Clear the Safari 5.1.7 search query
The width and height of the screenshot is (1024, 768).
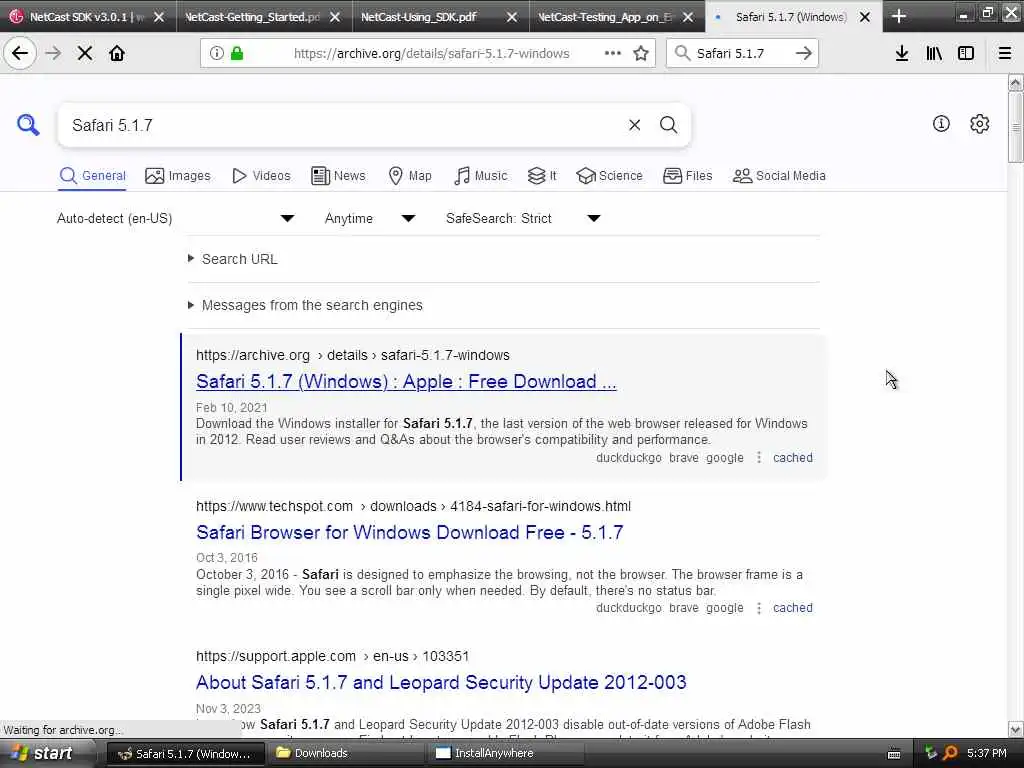tap(635, 125)
